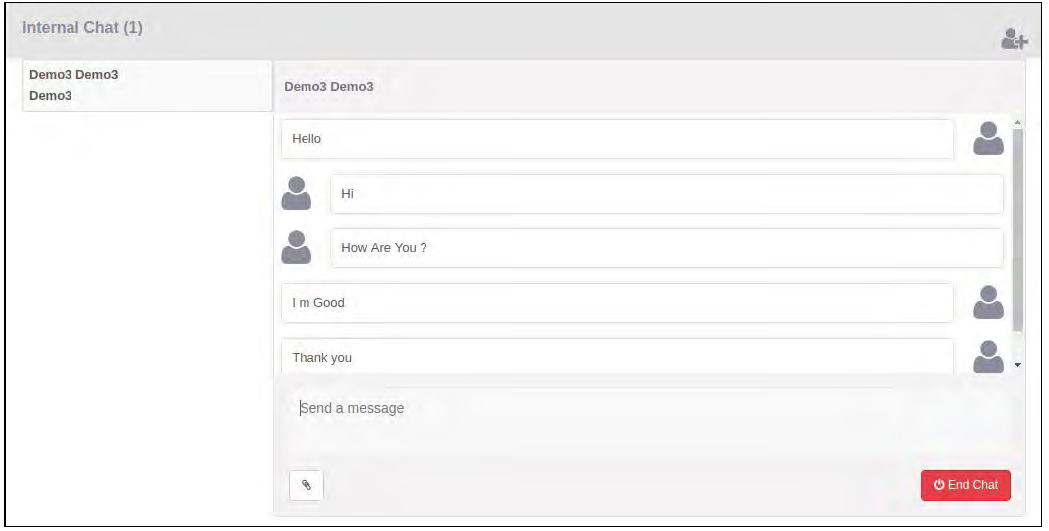The image size is (1049, 531).
Task: Select Demo3 Demo3 conversation in chat list
Action: click(147, 85)
